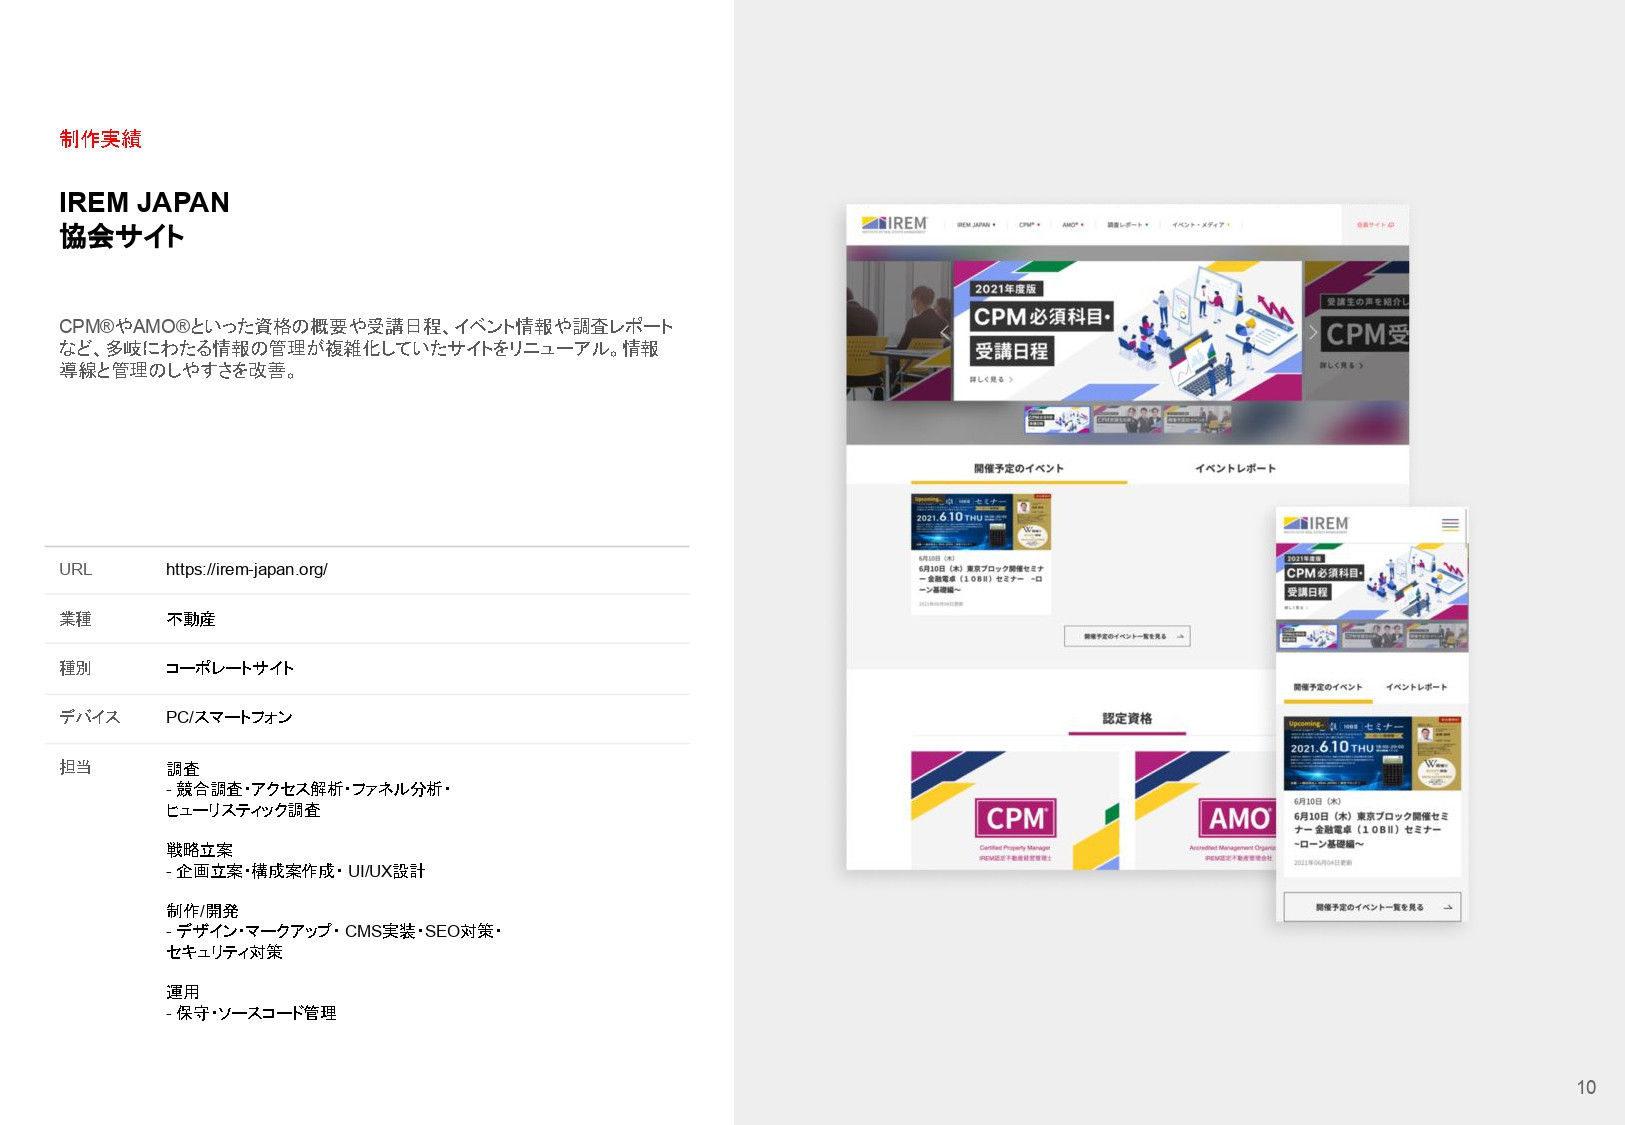Expand the 調査レポート dropdown
This screenshot has width=1625, height=1125.
click(1127, 224)
